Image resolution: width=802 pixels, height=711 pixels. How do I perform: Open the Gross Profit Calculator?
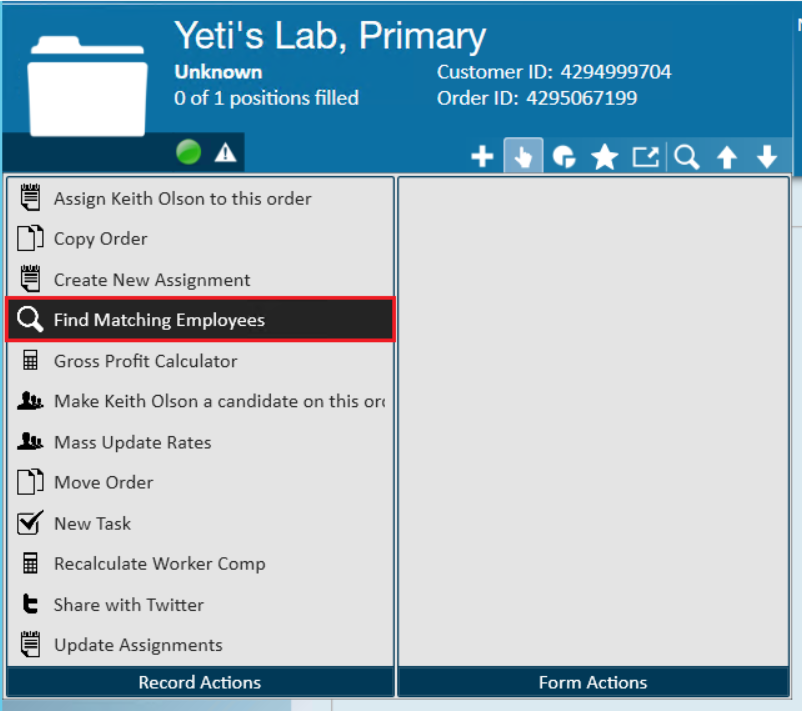(x=145, y=361)
